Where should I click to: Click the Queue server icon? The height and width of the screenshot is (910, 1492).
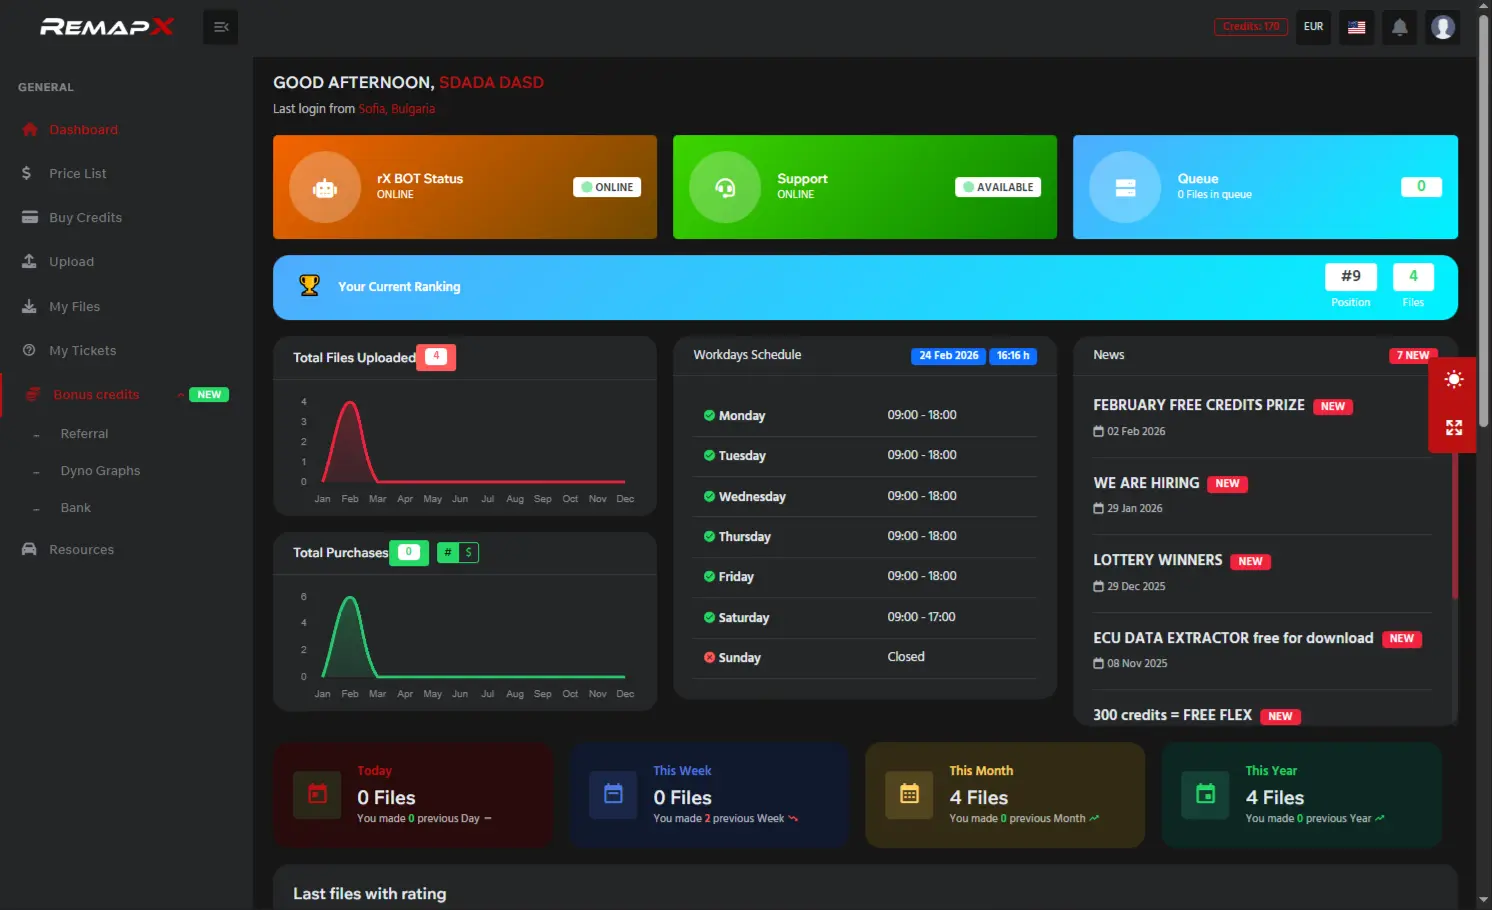(1125, 187)
